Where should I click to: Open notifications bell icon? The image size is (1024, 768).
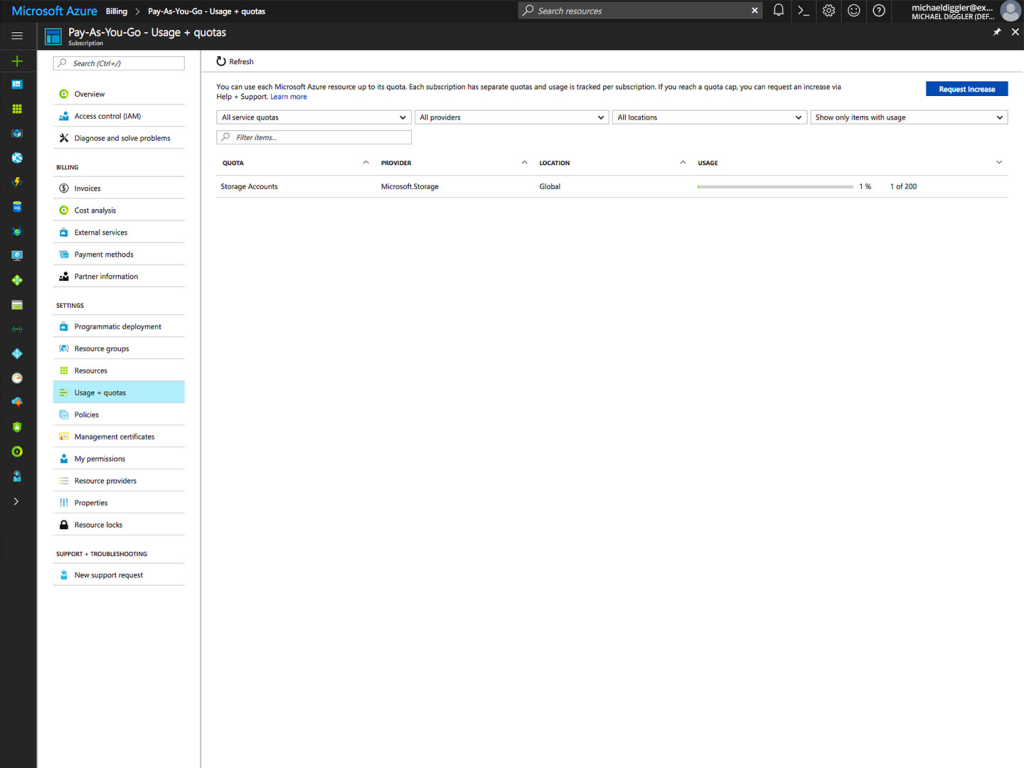tap(778, 10)
